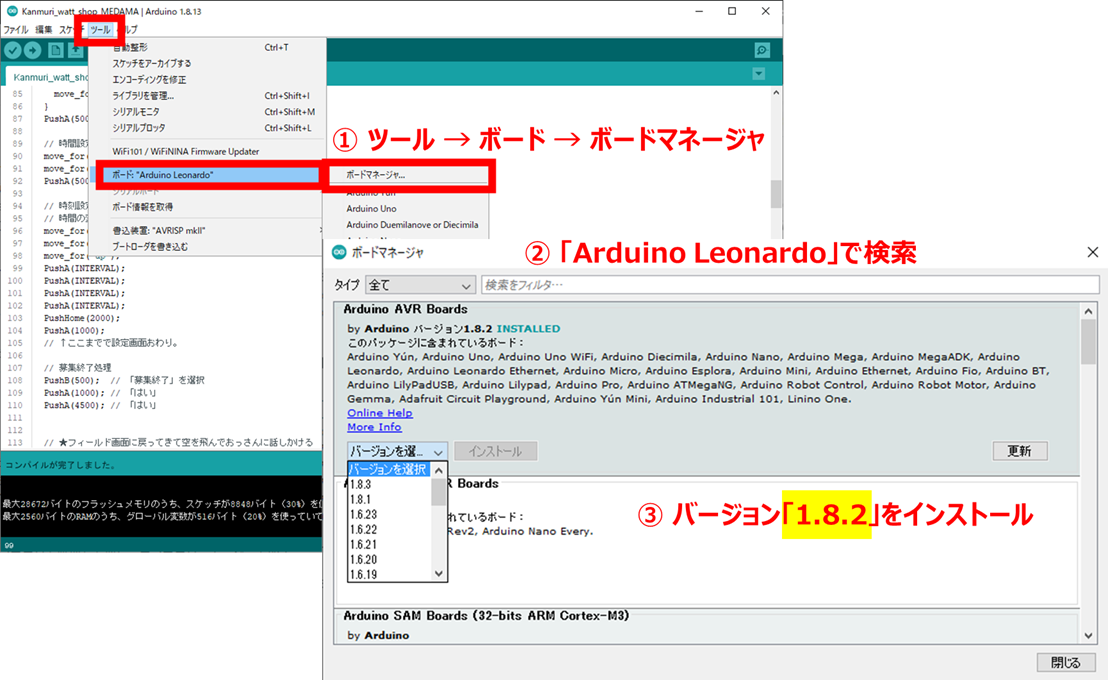
Task: Select ボード: "Arduino Leonardo" menu entry
Action: pos(207,175)
